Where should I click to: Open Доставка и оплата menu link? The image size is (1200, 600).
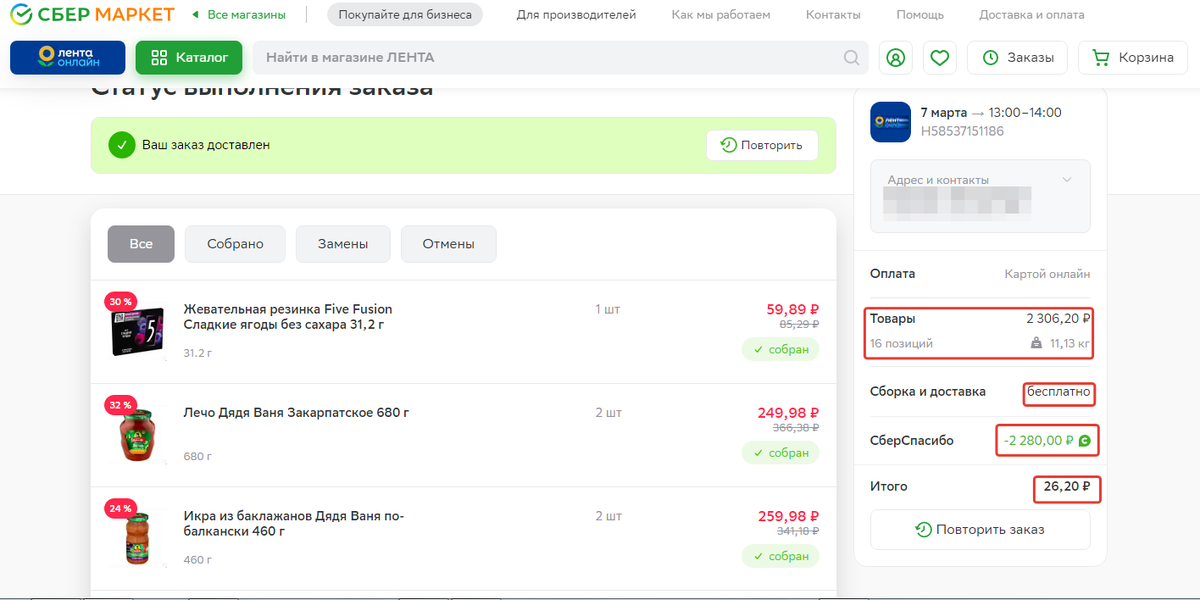coord(1031,15)
